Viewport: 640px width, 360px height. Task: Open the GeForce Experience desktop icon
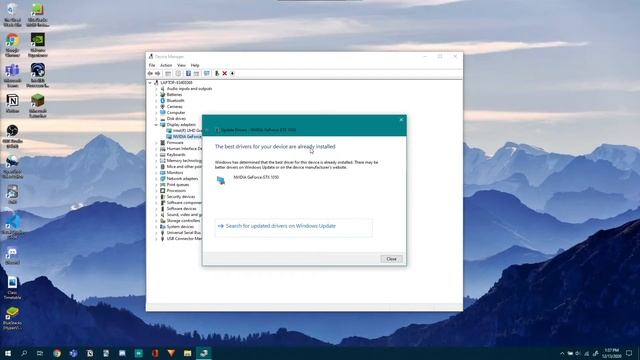tap(38, 45)
